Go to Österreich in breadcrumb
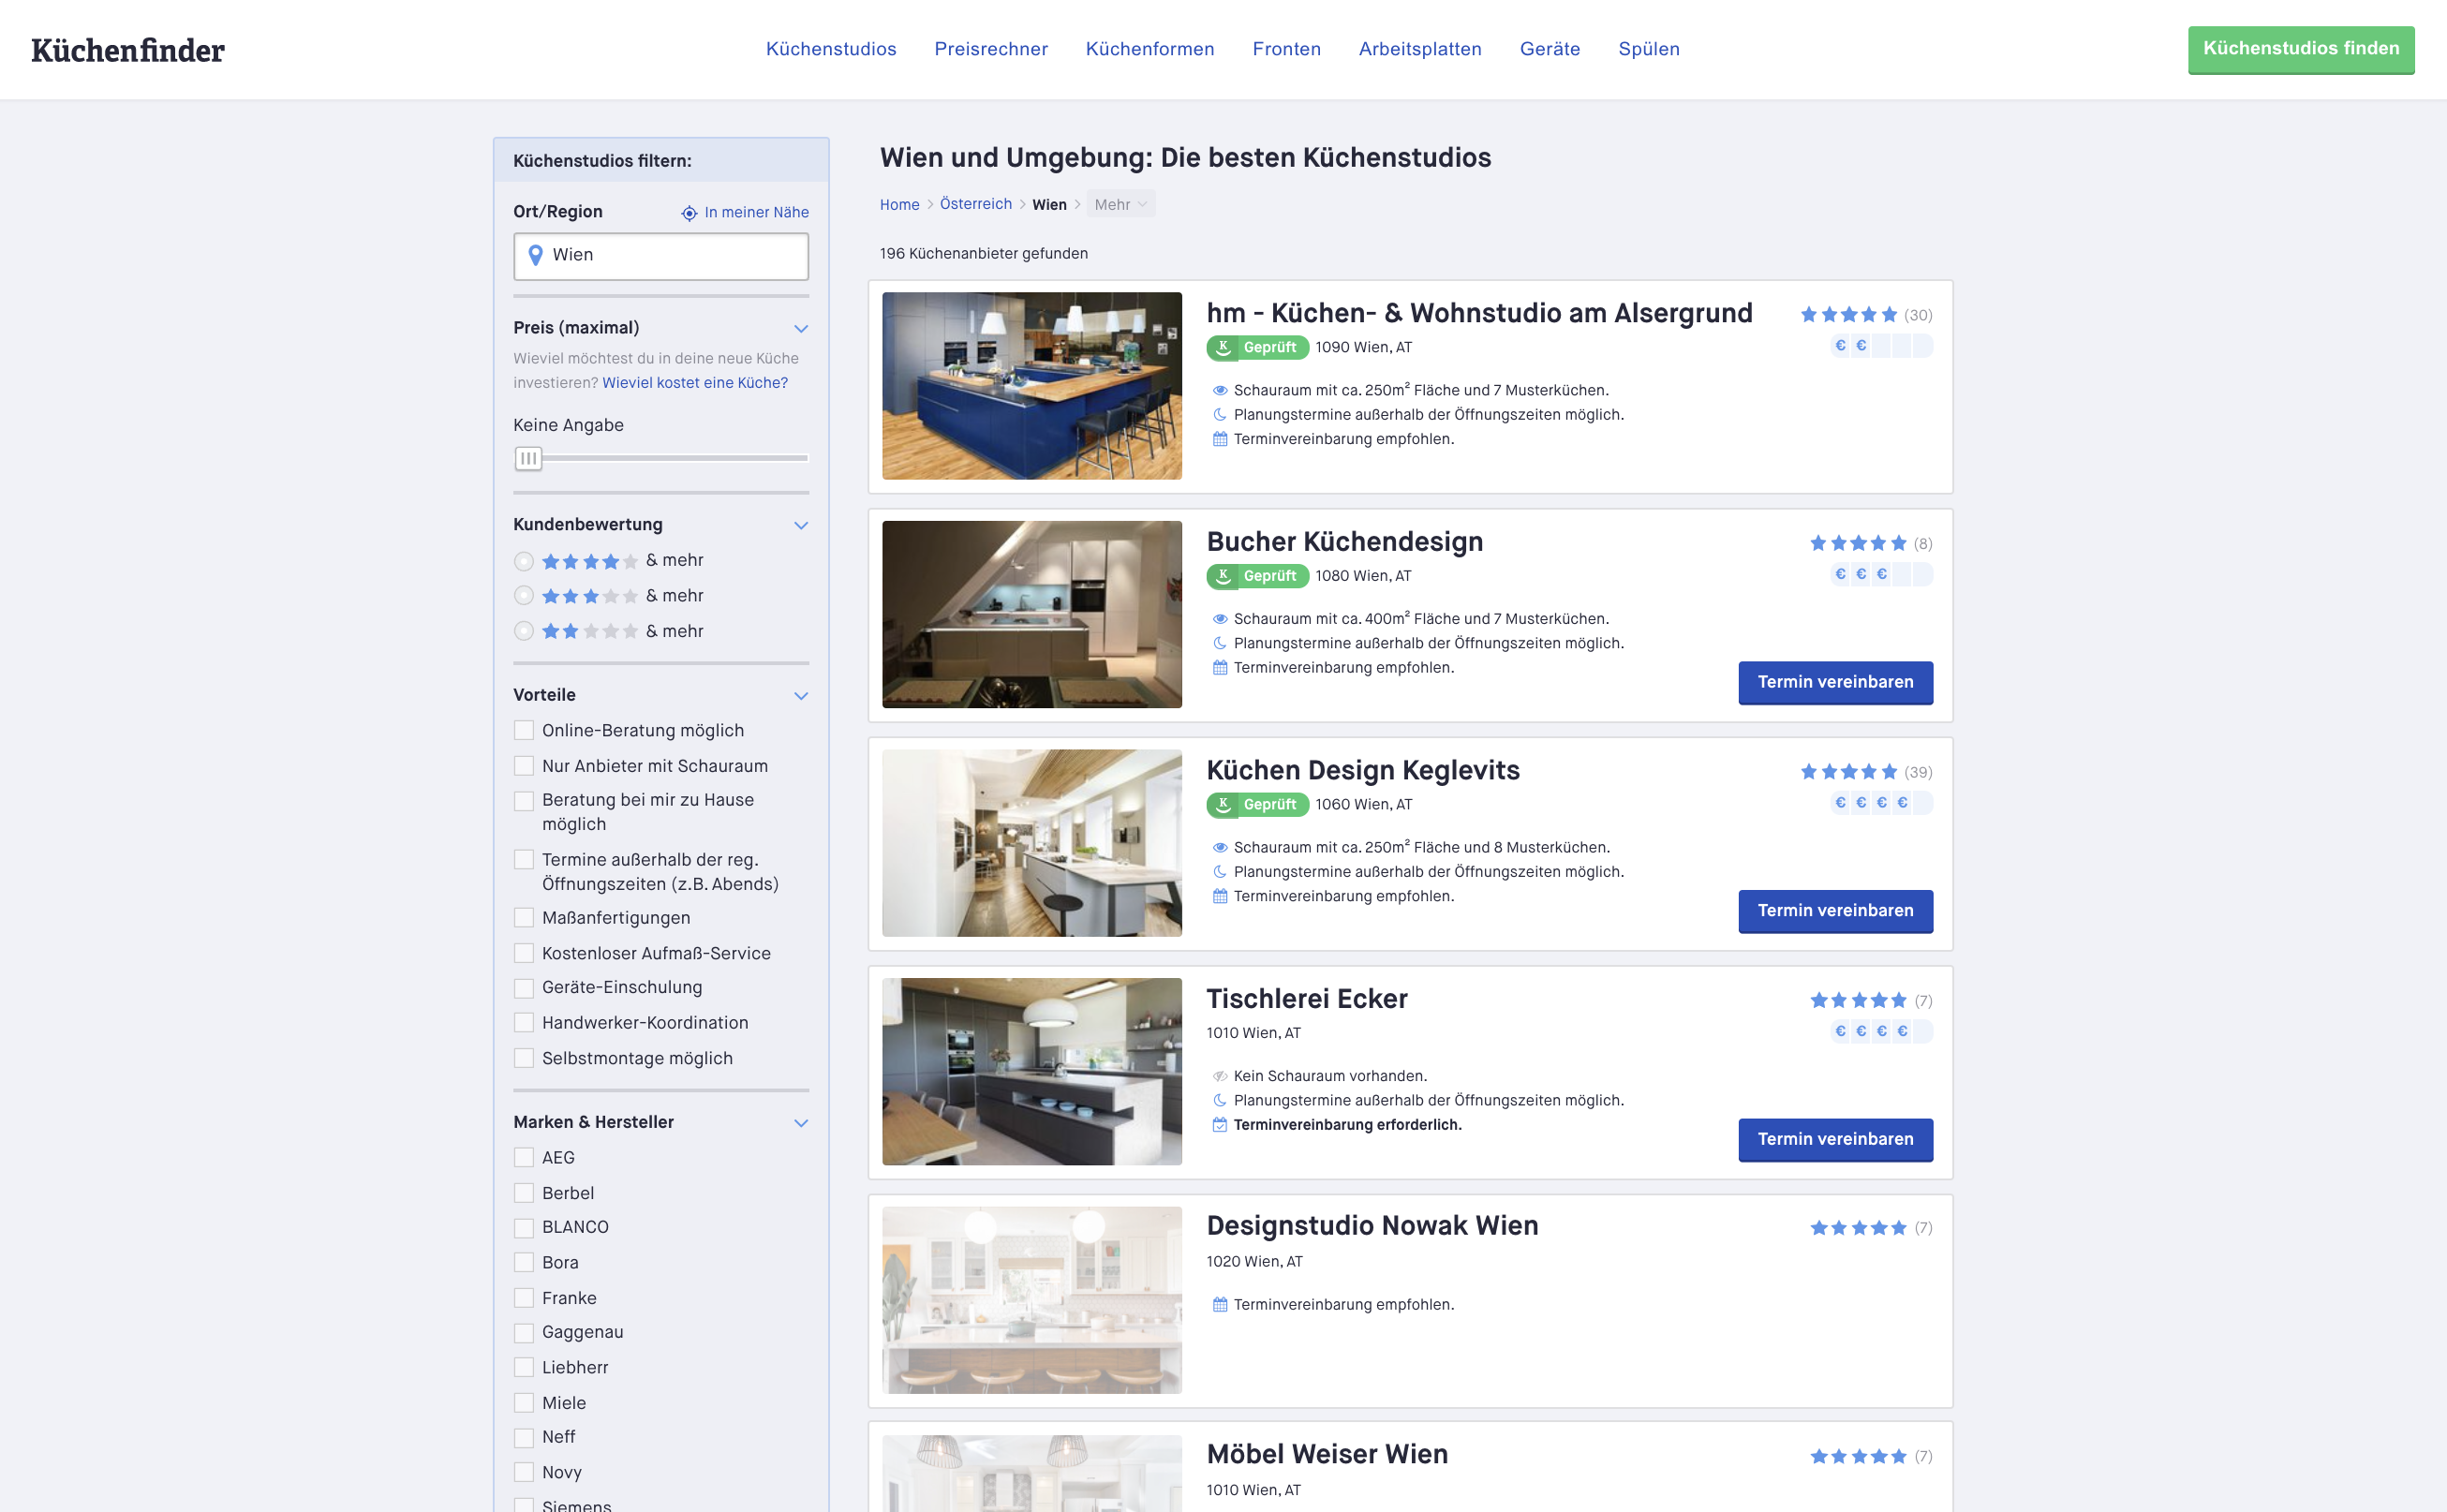The width and height of the screenshot is (2447, 1512). pyautogui.click(x=975, y=204)
